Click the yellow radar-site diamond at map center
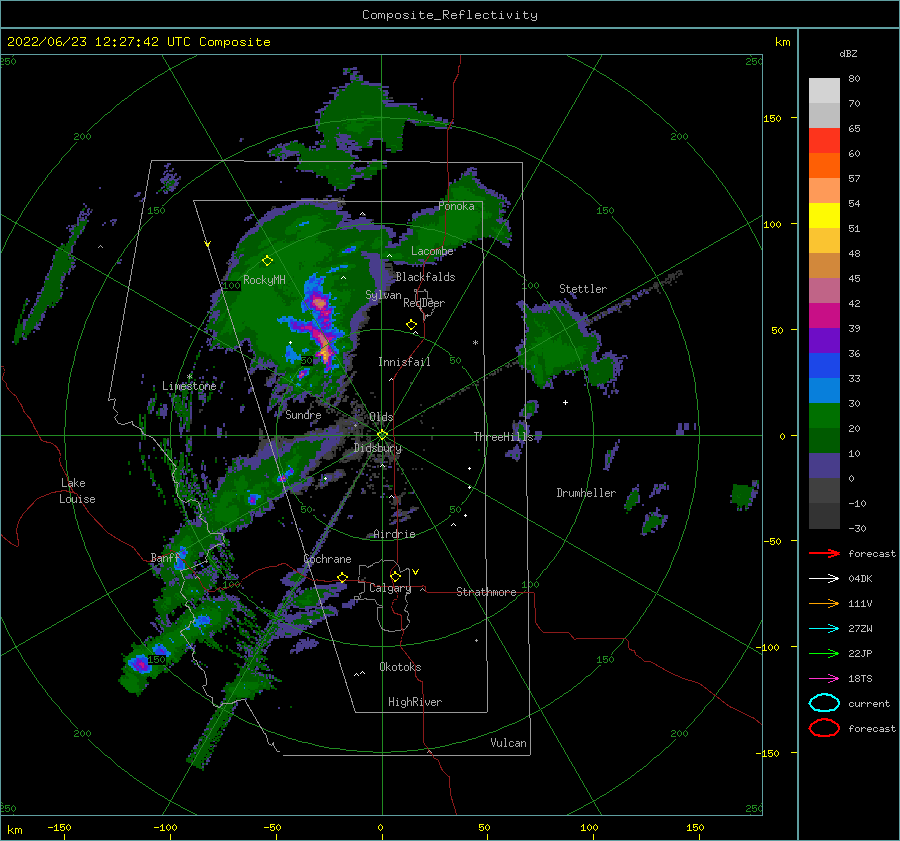The image size is (900, 841). click(382, 435)
